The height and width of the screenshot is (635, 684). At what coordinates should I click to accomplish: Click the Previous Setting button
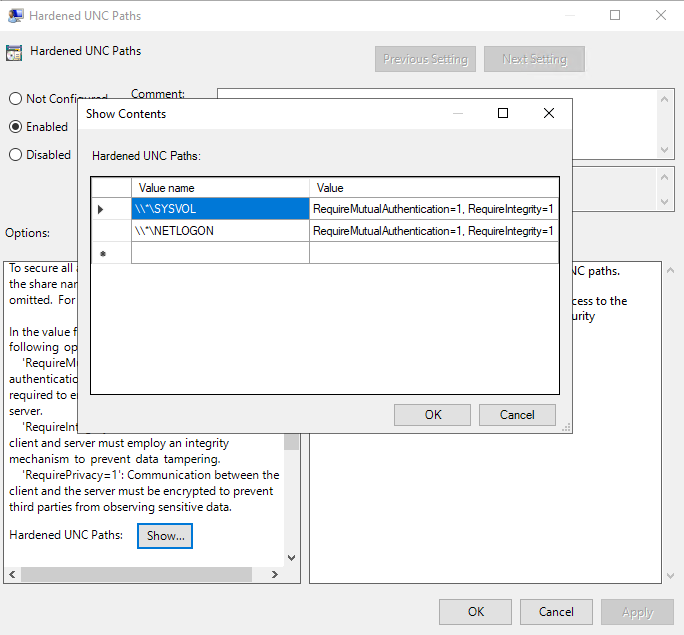[425, 59]
